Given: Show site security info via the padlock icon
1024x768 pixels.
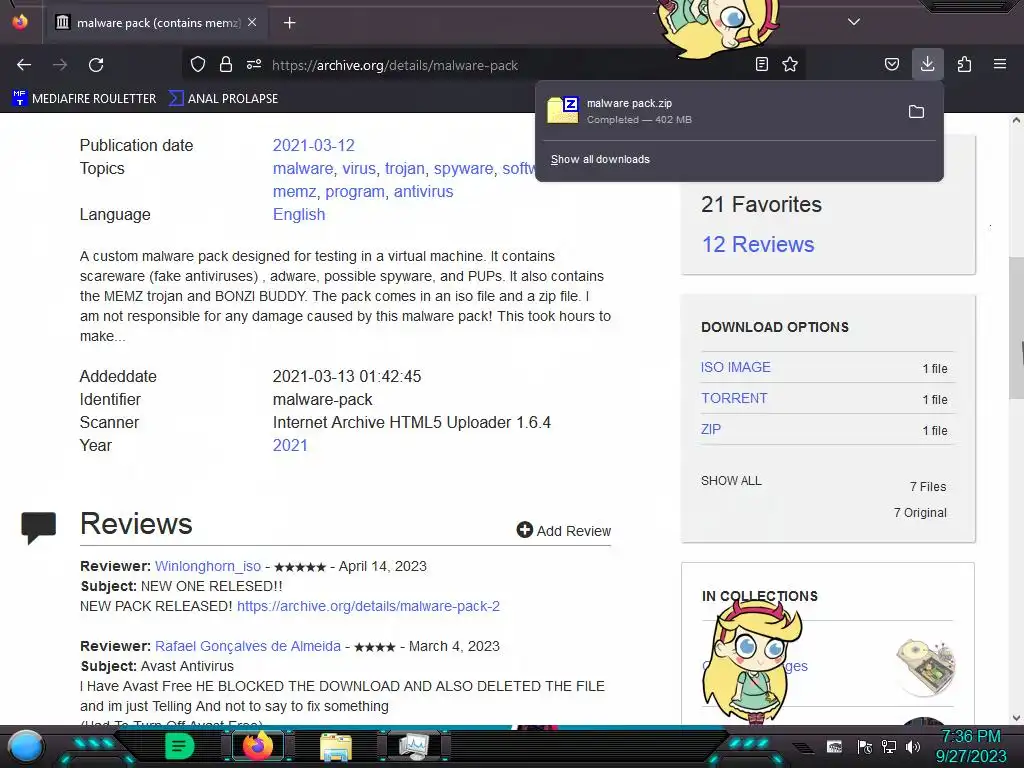Looking at the screenshot, I should click(226, 64).
